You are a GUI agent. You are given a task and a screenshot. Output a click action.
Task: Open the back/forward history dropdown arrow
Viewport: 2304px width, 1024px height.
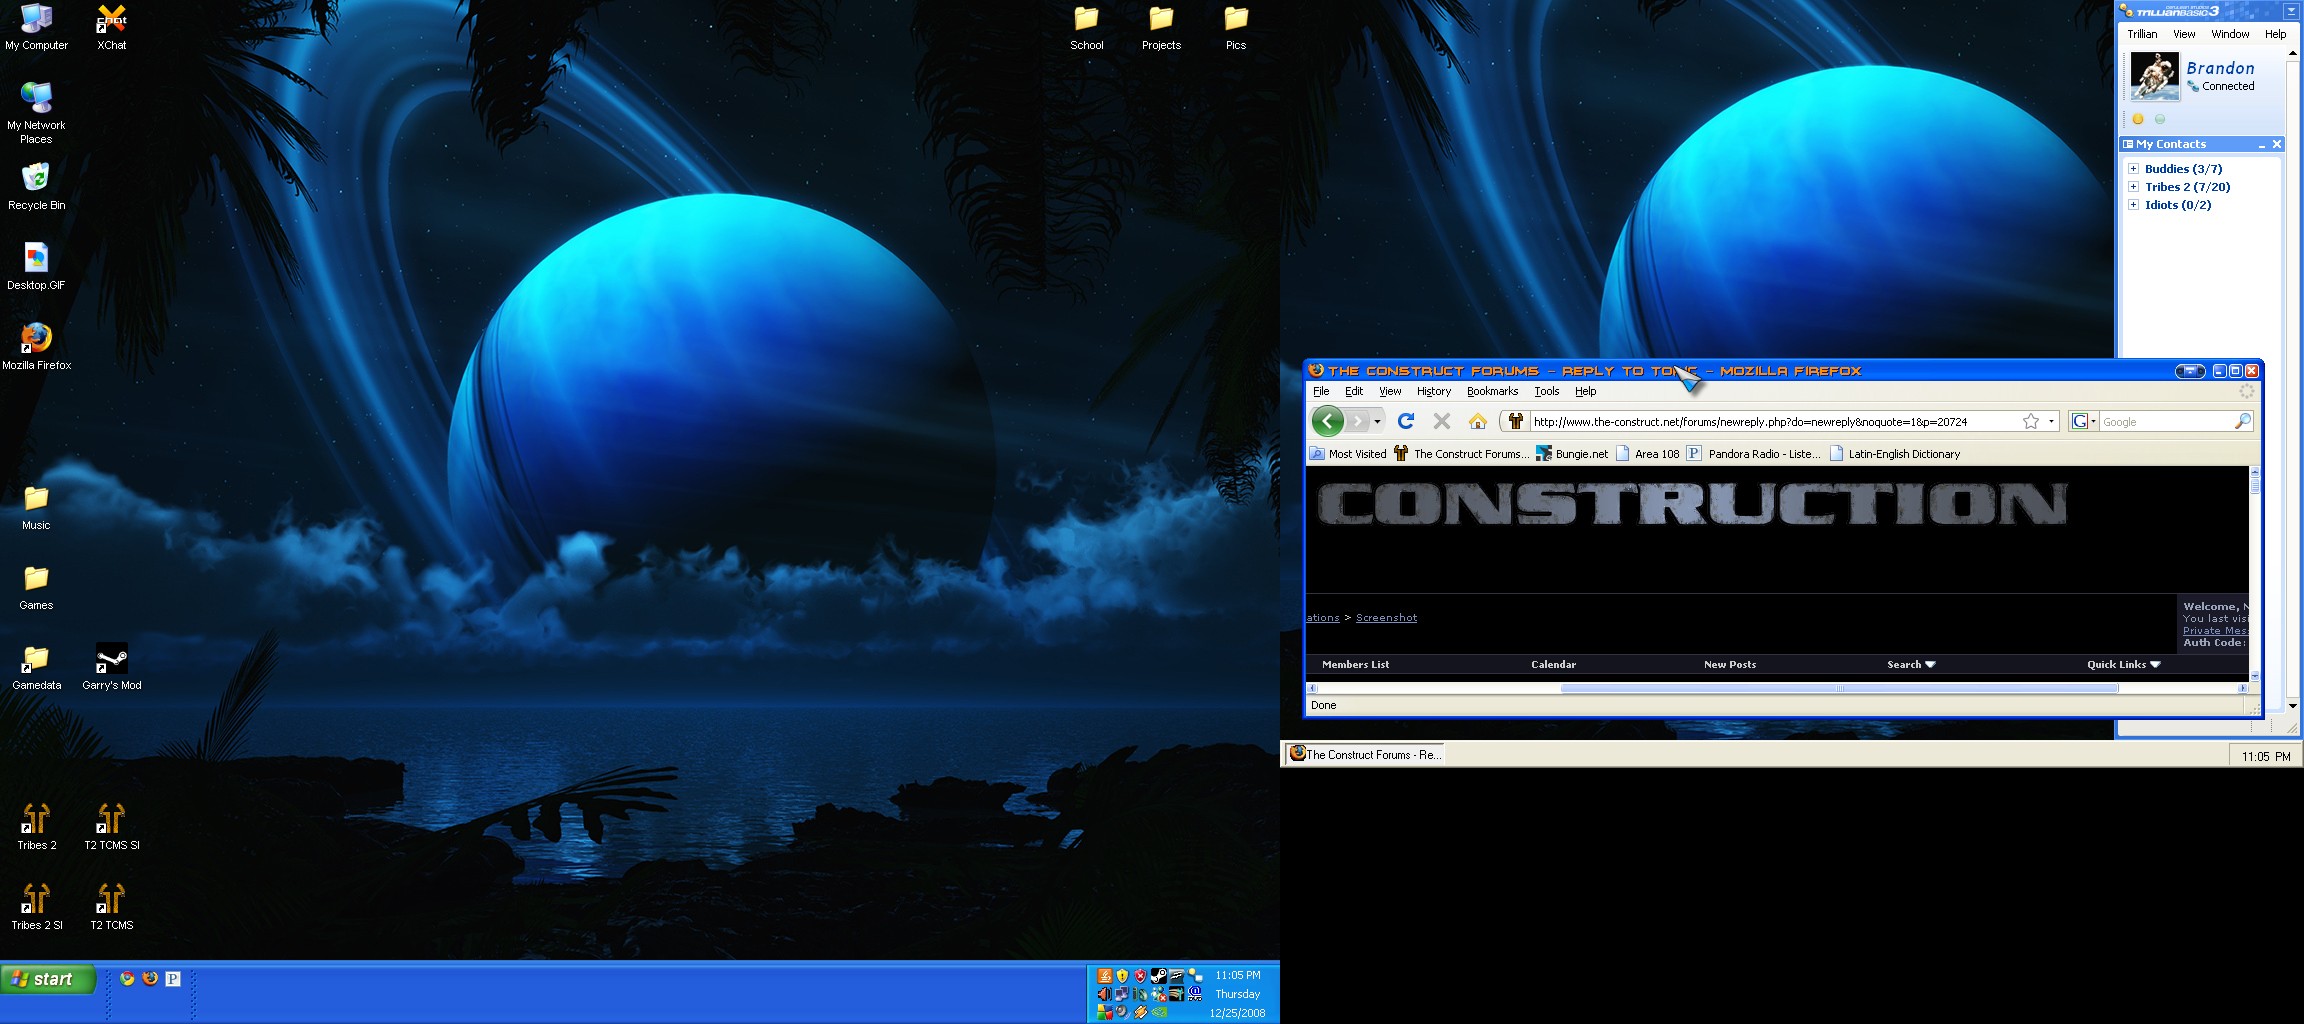tap(1377, 421)
